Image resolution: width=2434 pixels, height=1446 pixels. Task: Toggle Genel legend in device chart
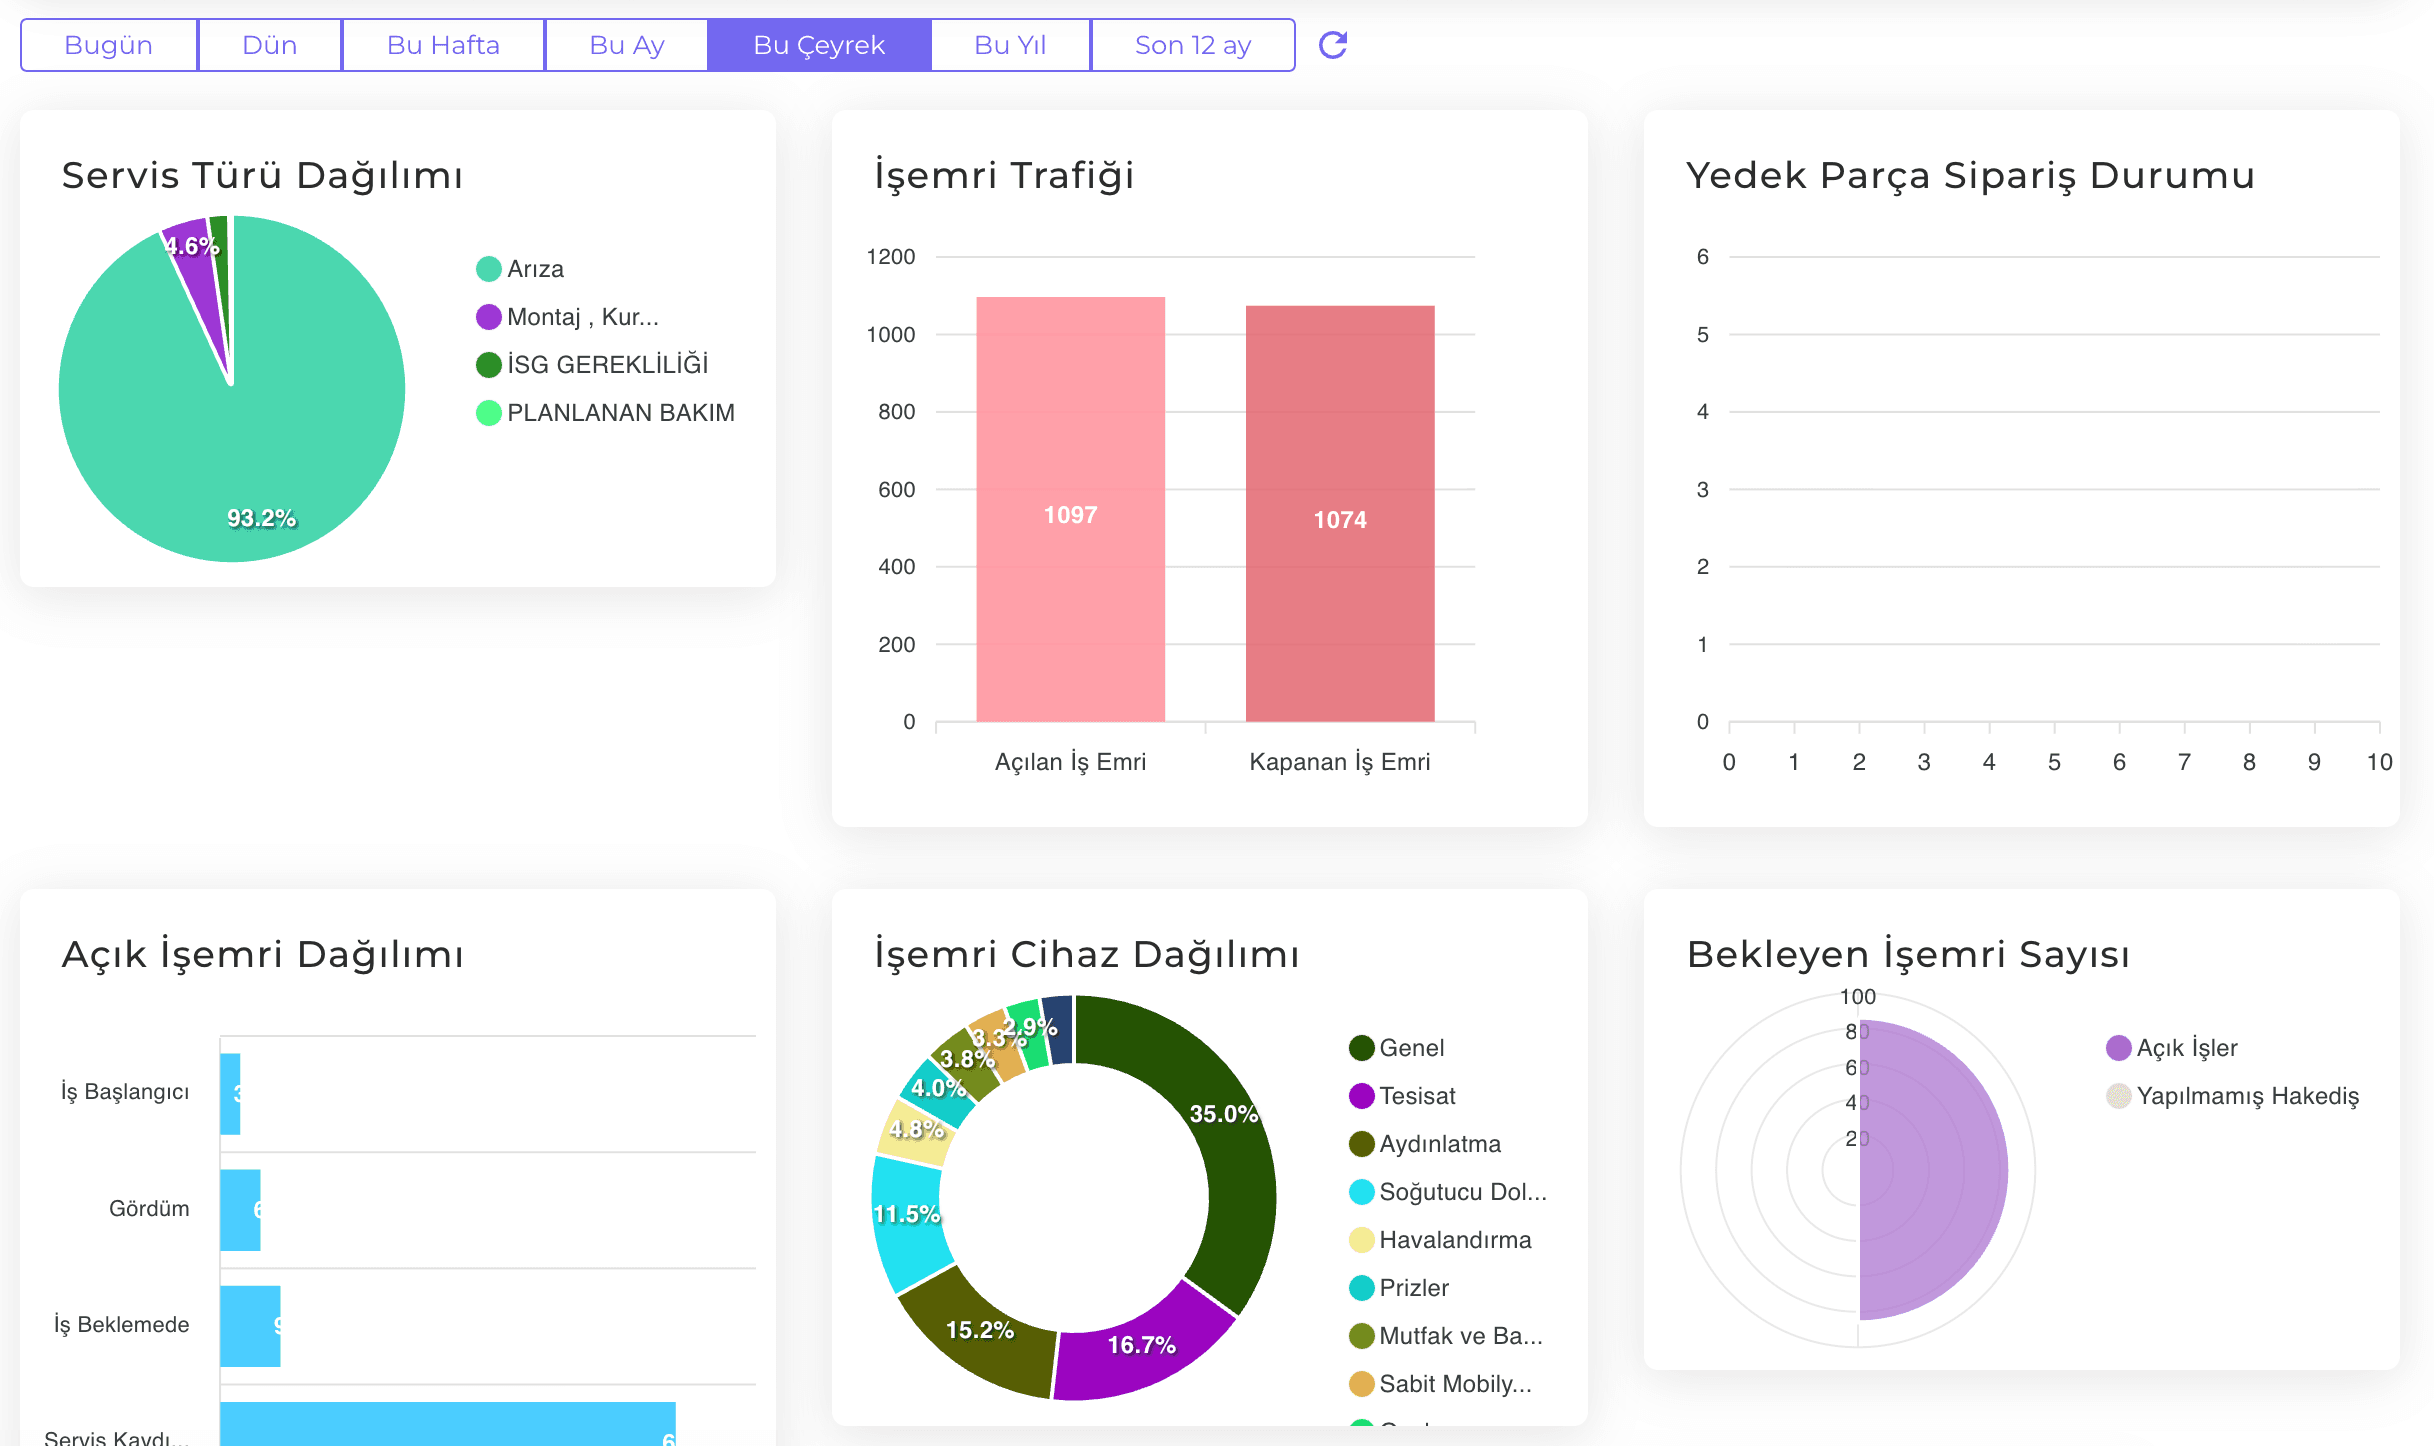pos(1396,1048)
